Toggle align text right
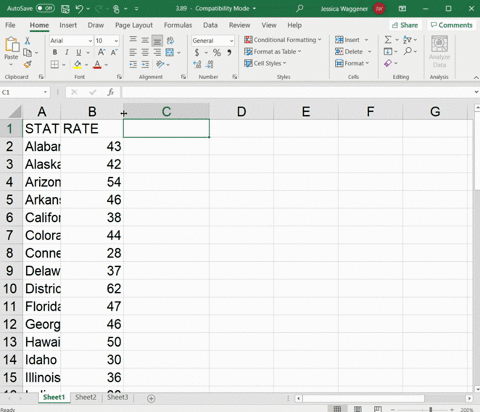 157,52
